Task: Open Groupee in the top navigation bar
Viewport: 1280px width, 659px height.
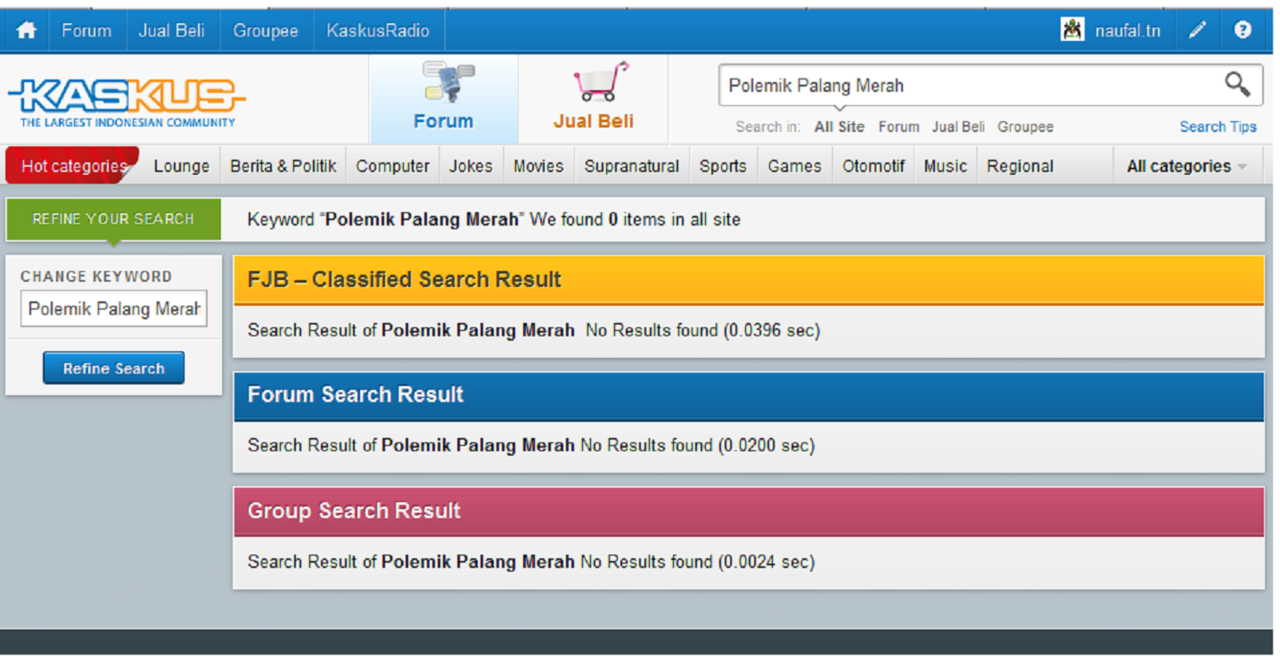Action: (266, 30)
